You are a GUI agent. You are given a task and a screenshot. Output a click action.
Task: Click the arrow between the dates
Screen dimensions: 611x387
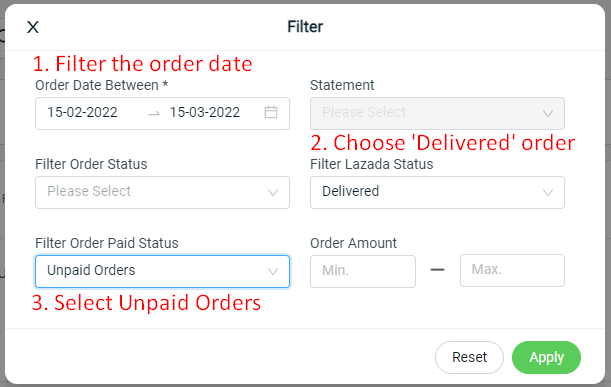(154, 113)
